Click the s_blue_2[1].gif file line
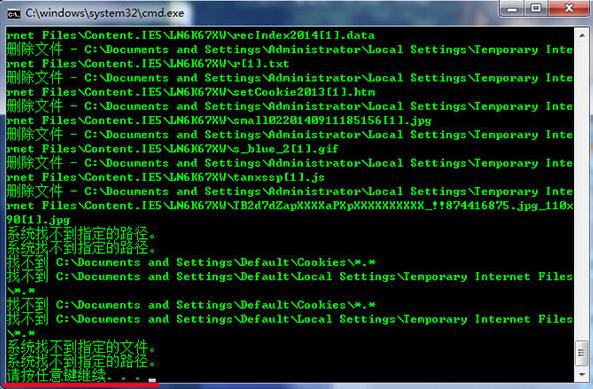Image resolution: width=593 pixels, height=389 pixels. click(x=172, y=149)
